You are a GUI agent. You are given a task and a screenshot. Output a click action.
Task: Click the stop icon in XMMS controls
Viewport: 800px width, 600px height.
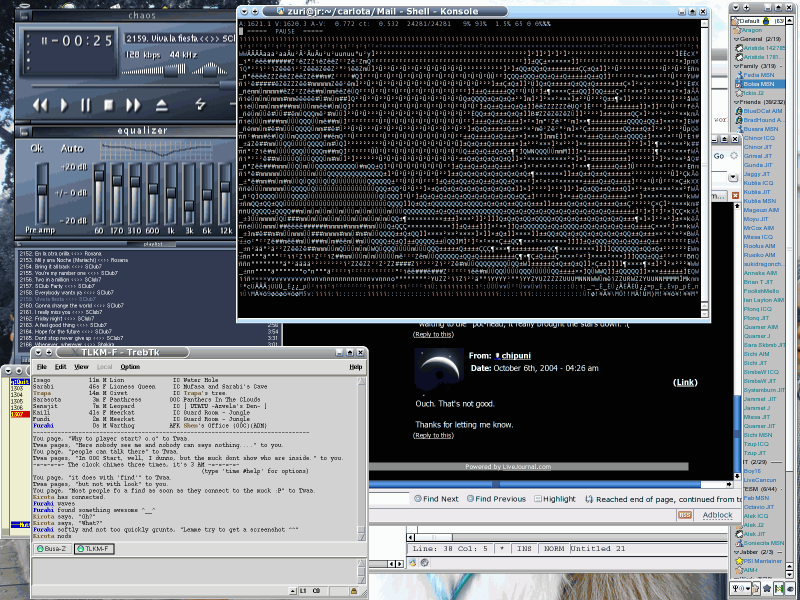109,104
